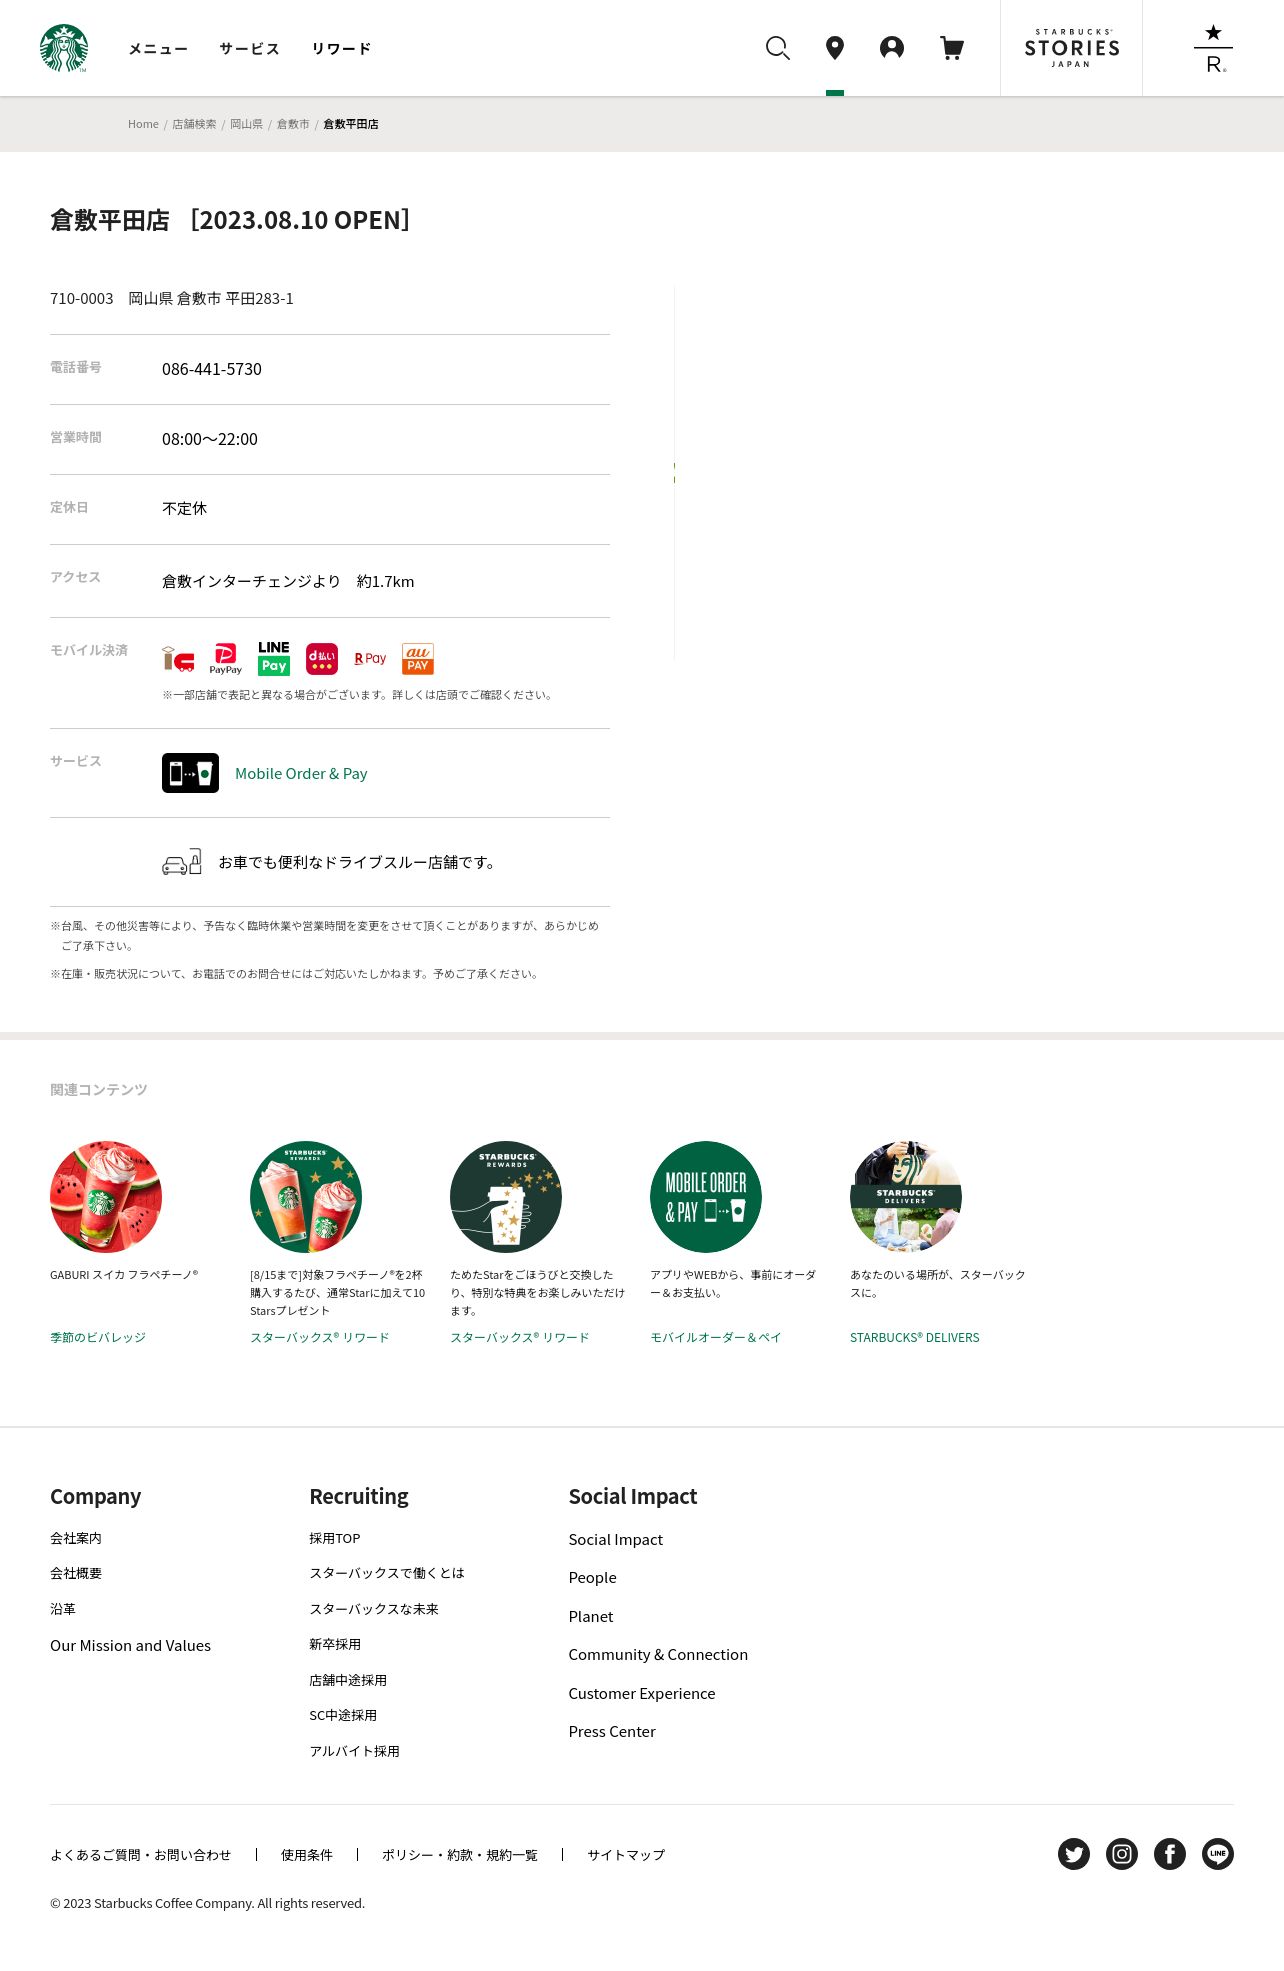The width and height of the screenshot is (1284, 1971).
Task: Open the LINE social icon
Action: tap(1218, 1854)
